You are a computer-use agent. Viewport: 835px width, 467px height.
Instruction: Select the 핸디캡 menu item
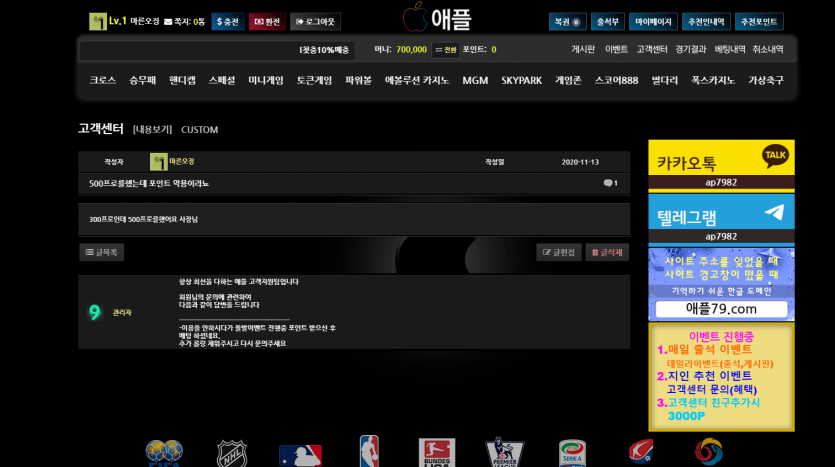(182, 80)
